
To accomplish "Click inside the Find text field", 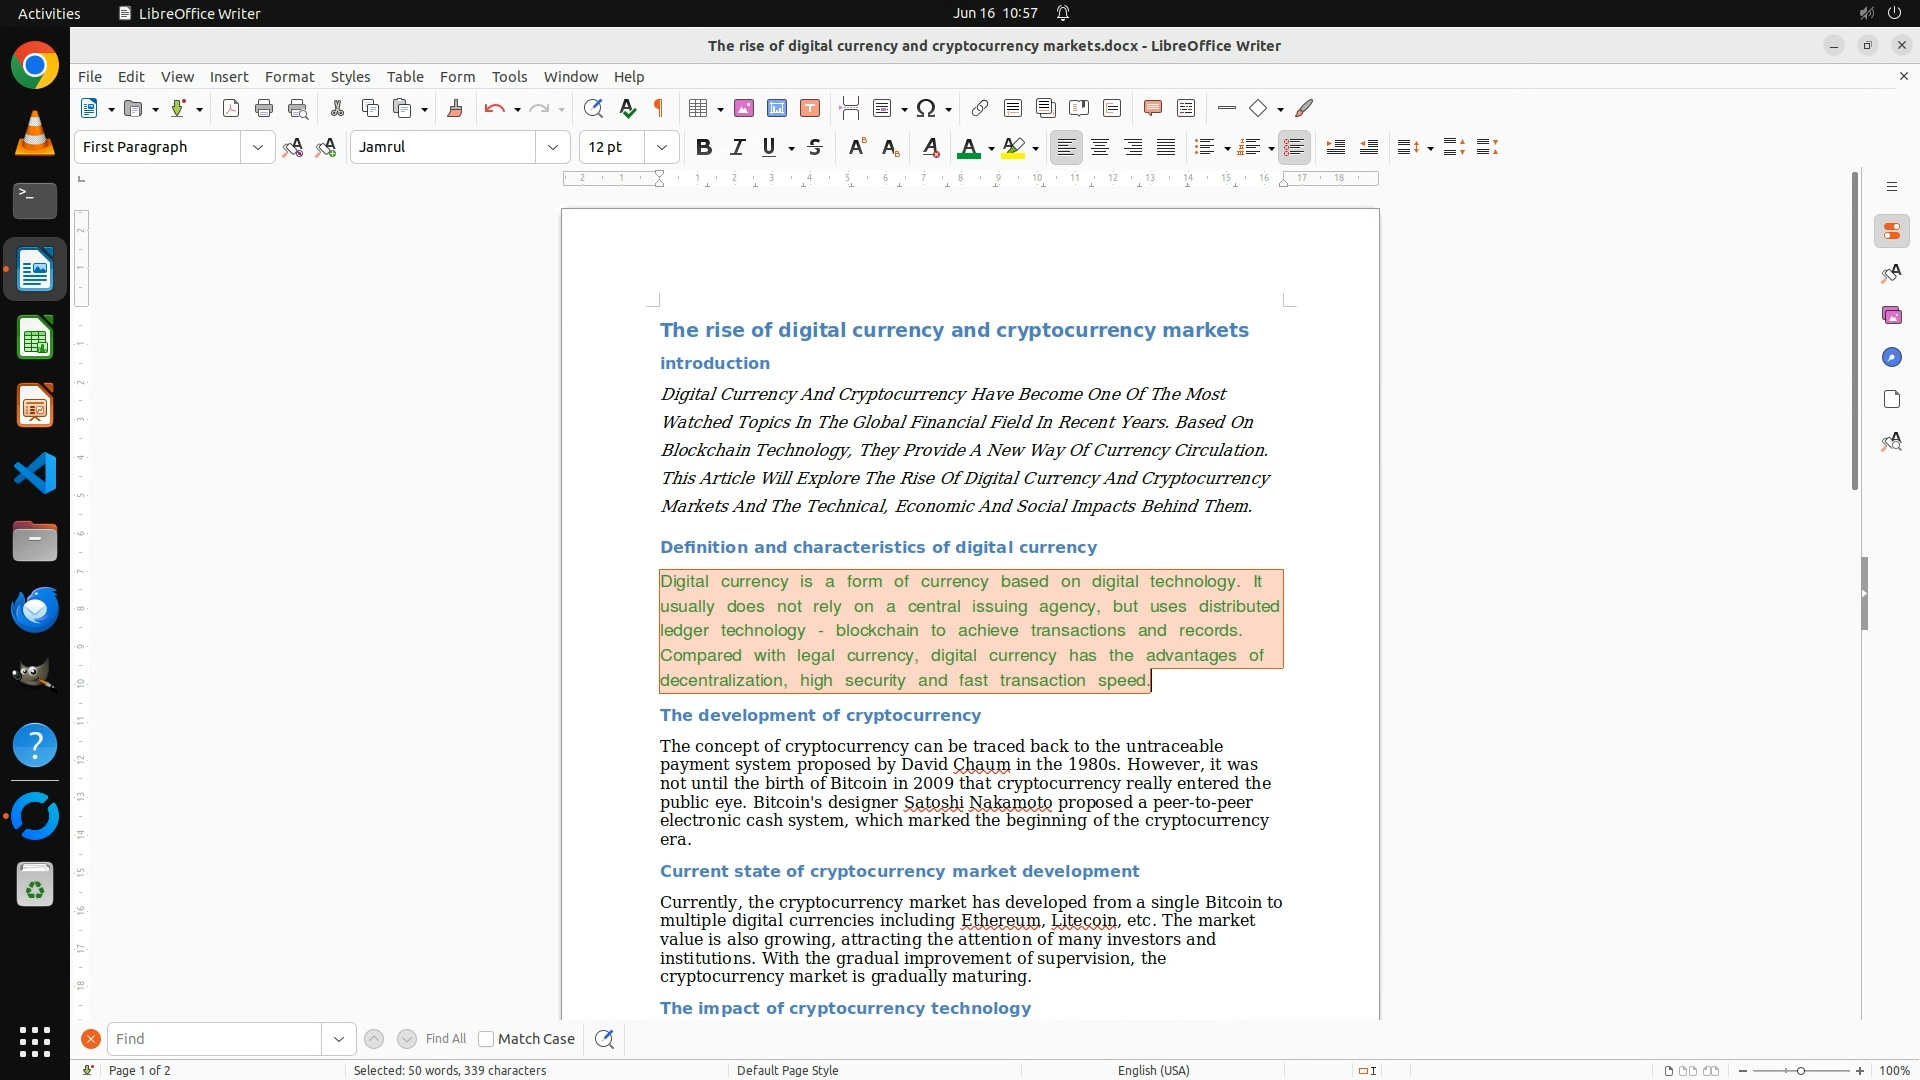I will [x=213, y=1039].
